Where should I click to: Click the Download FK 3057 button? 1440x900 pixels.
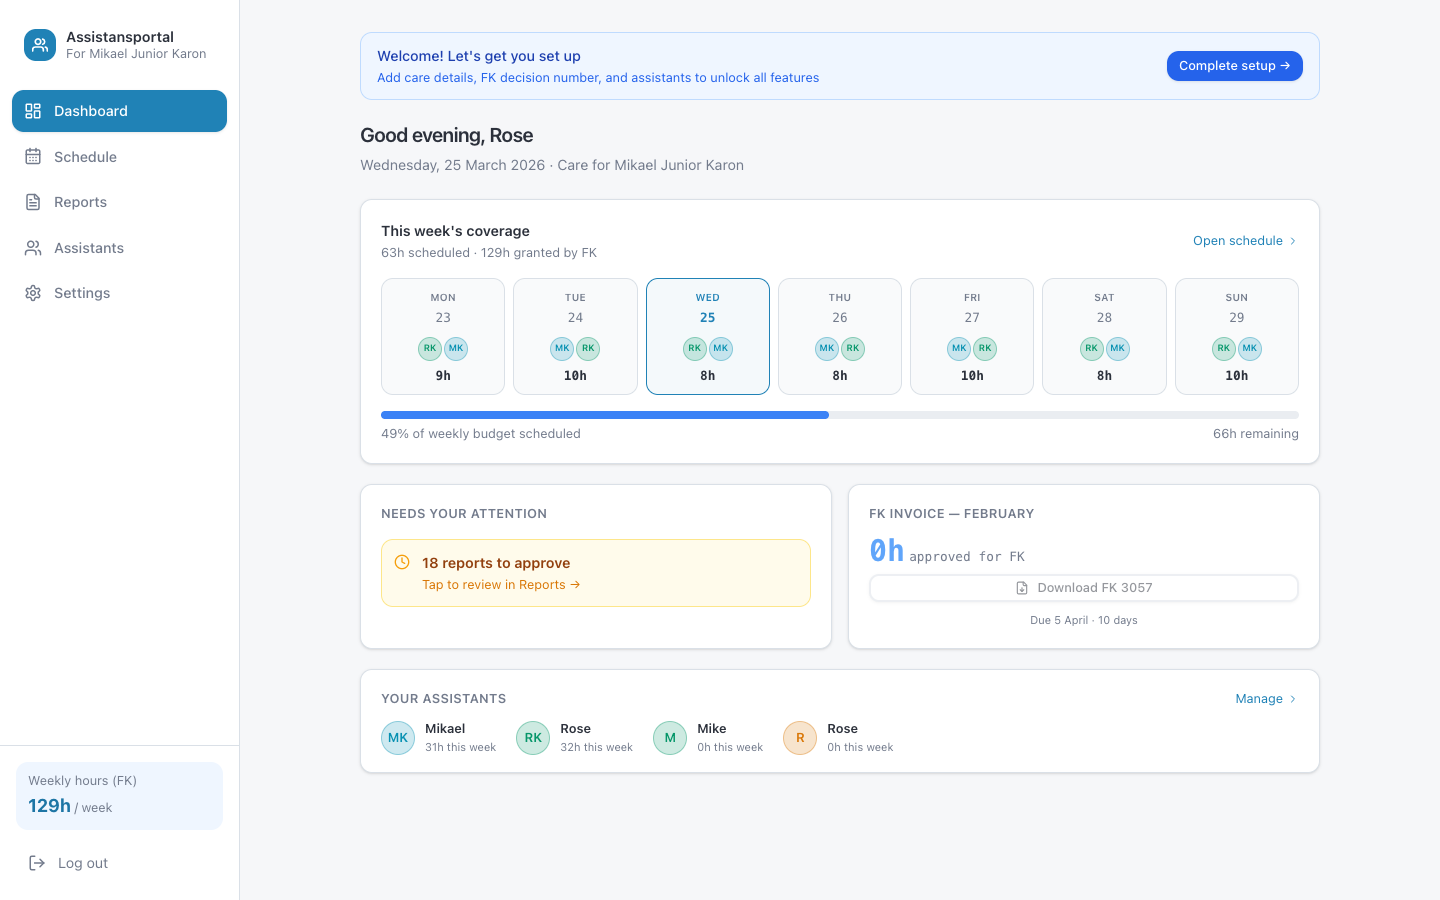click(x=1084, y=587)
